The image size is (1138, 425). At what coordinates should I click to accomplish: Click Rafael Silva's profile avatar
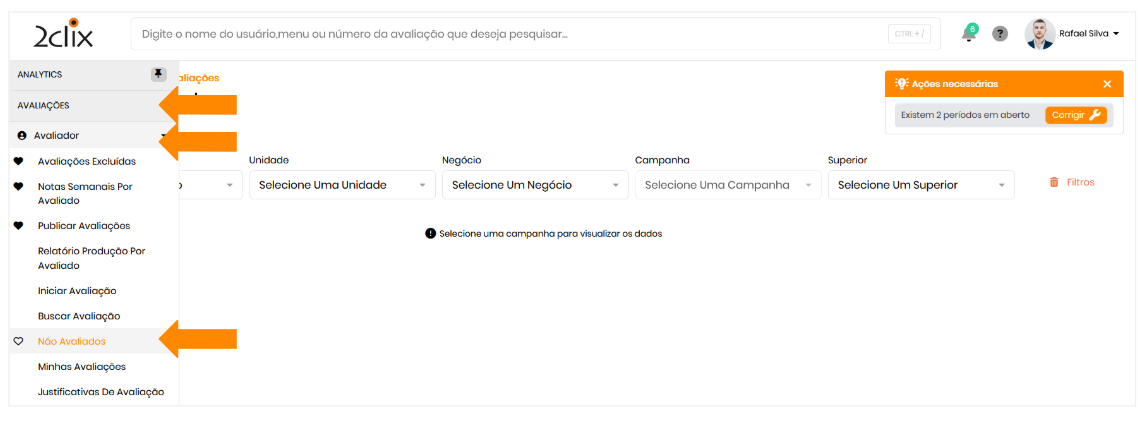[x=1040, y=34]
